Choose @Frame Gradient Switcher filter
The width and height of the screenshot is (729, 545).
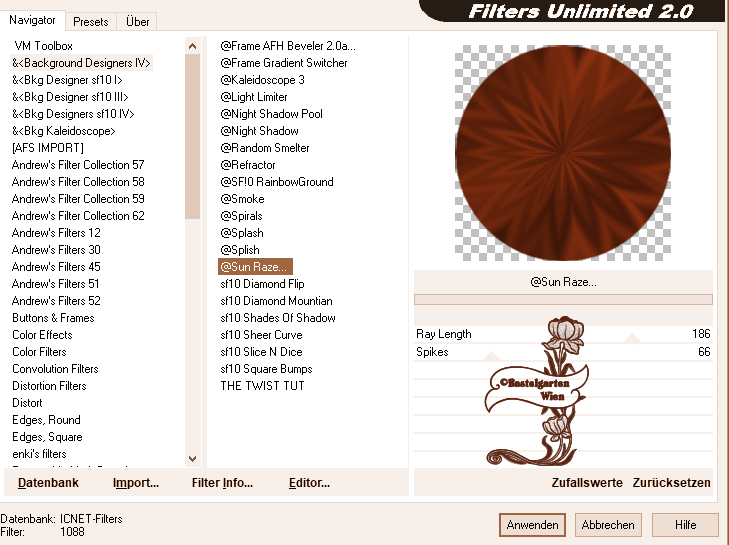click(284, 63)
